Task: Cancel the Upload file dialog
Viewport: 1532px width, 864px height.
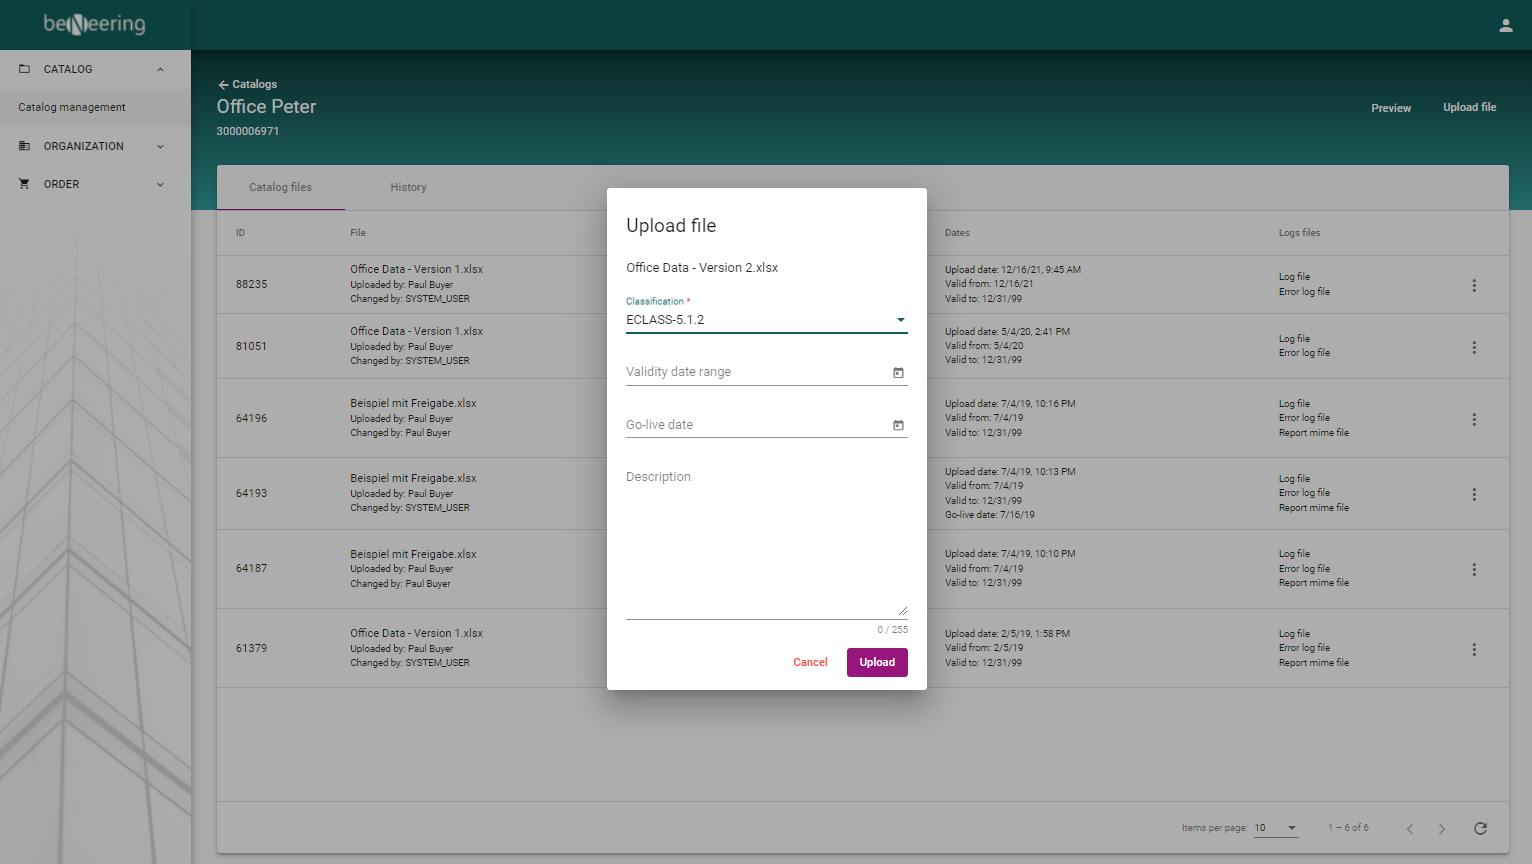Action: coord(810,662)
